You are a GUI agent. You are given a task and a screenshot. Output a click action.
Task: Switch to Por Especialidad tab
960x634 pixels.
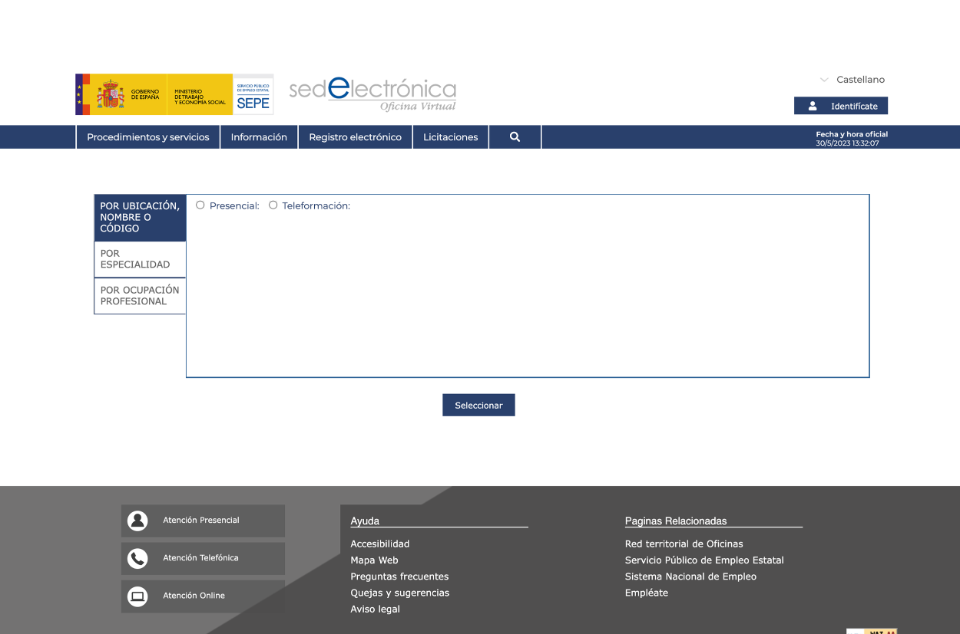[x=140, y=259]
